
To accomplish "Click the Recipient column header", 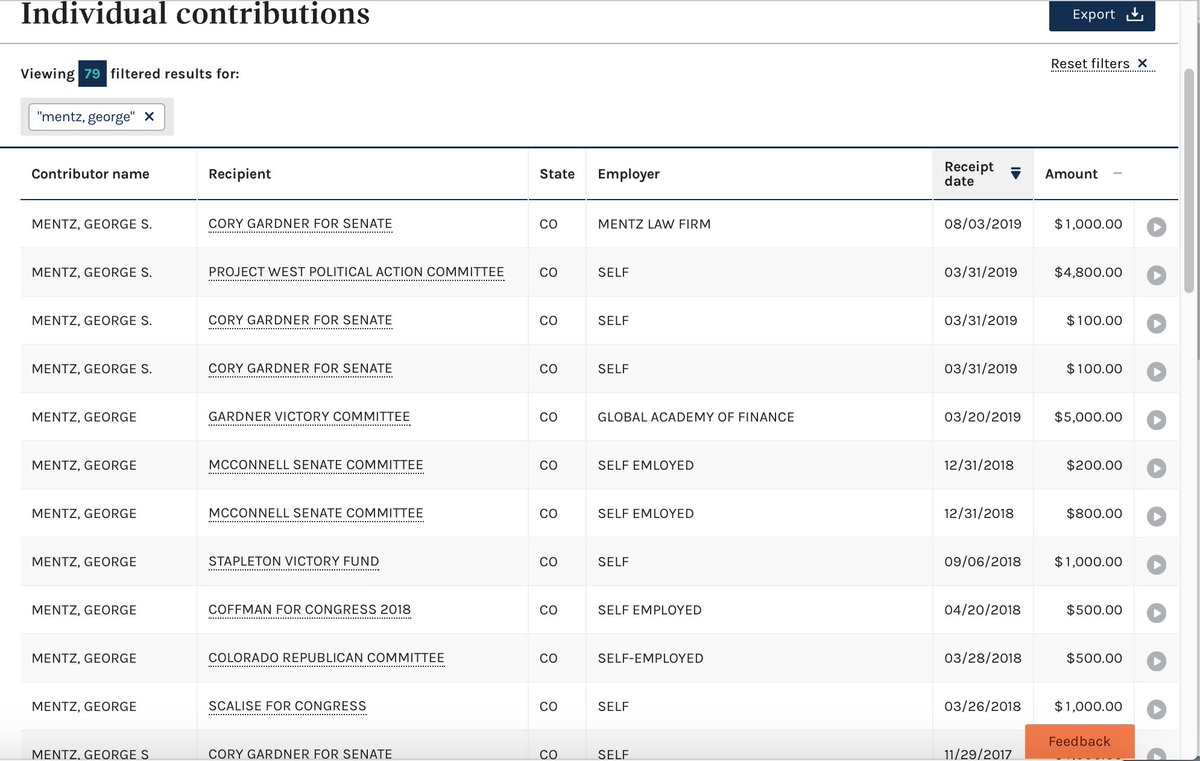I will point(240,174).
